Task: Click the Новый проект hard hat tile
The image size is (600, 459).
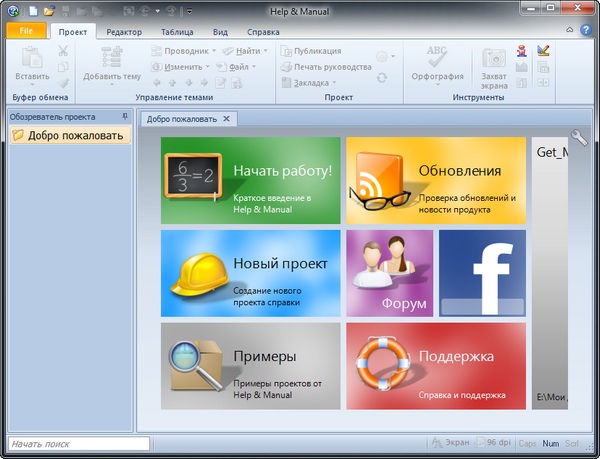Action: point(250,272)
